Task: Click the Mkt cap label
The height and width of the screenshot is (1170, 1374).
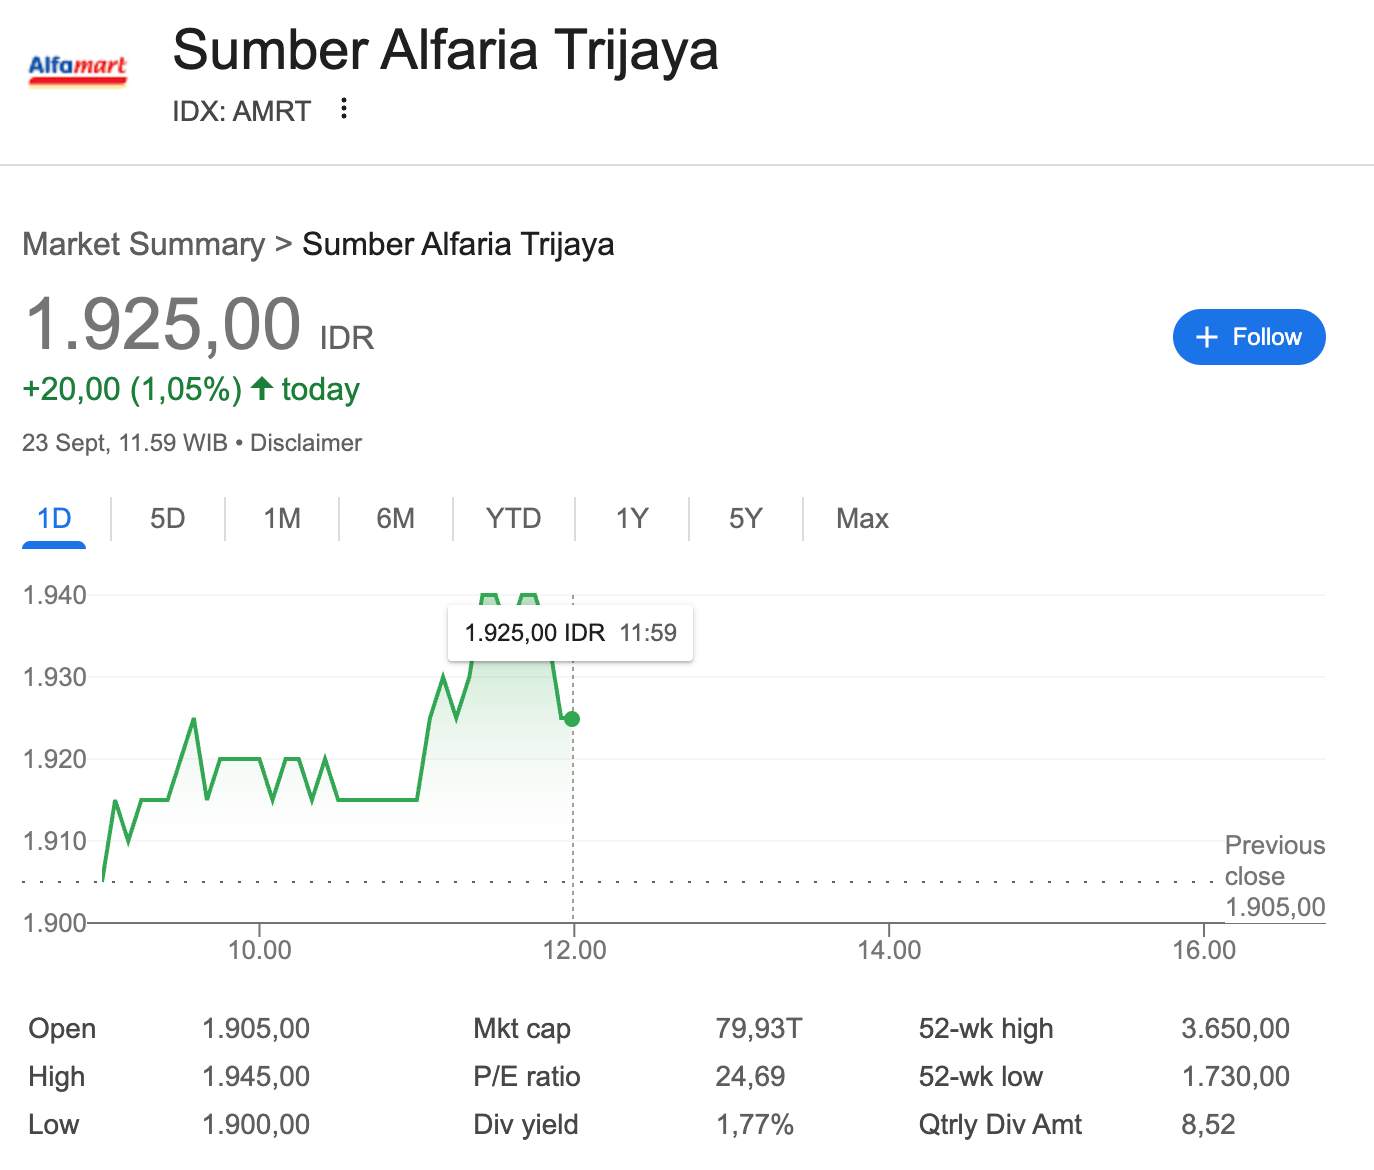Action: 522,1028
